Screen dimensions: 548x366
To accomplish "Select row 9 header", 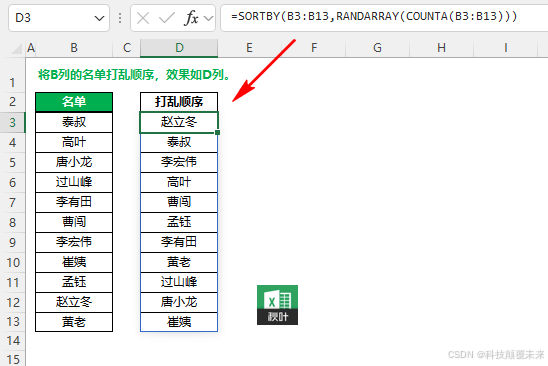I will point(13,242).
